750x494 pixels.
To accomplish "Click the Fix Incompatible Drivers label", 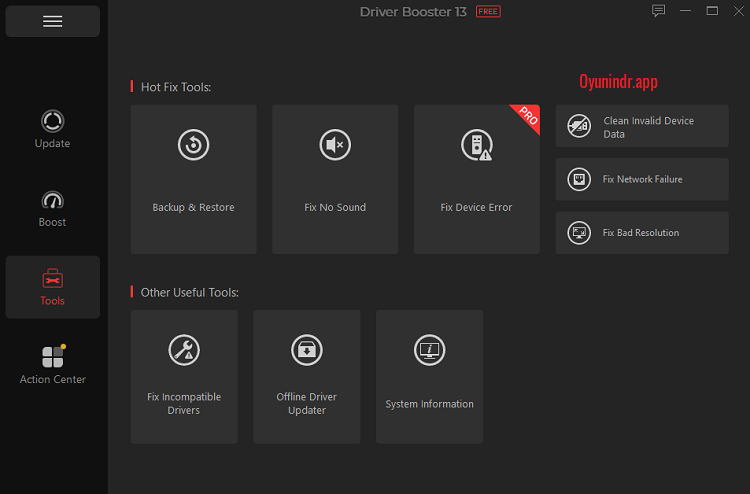I will click(x=184, y=404).
